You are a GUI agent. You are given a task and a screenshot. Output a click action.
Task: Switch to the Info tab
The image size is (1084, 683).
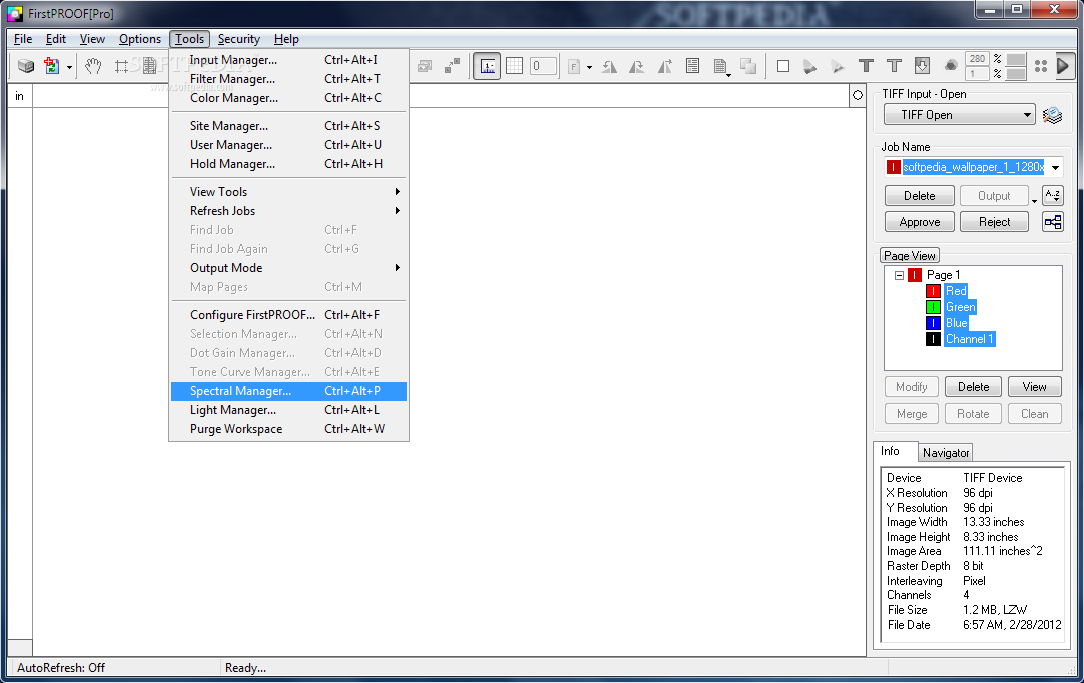[890, 451]
